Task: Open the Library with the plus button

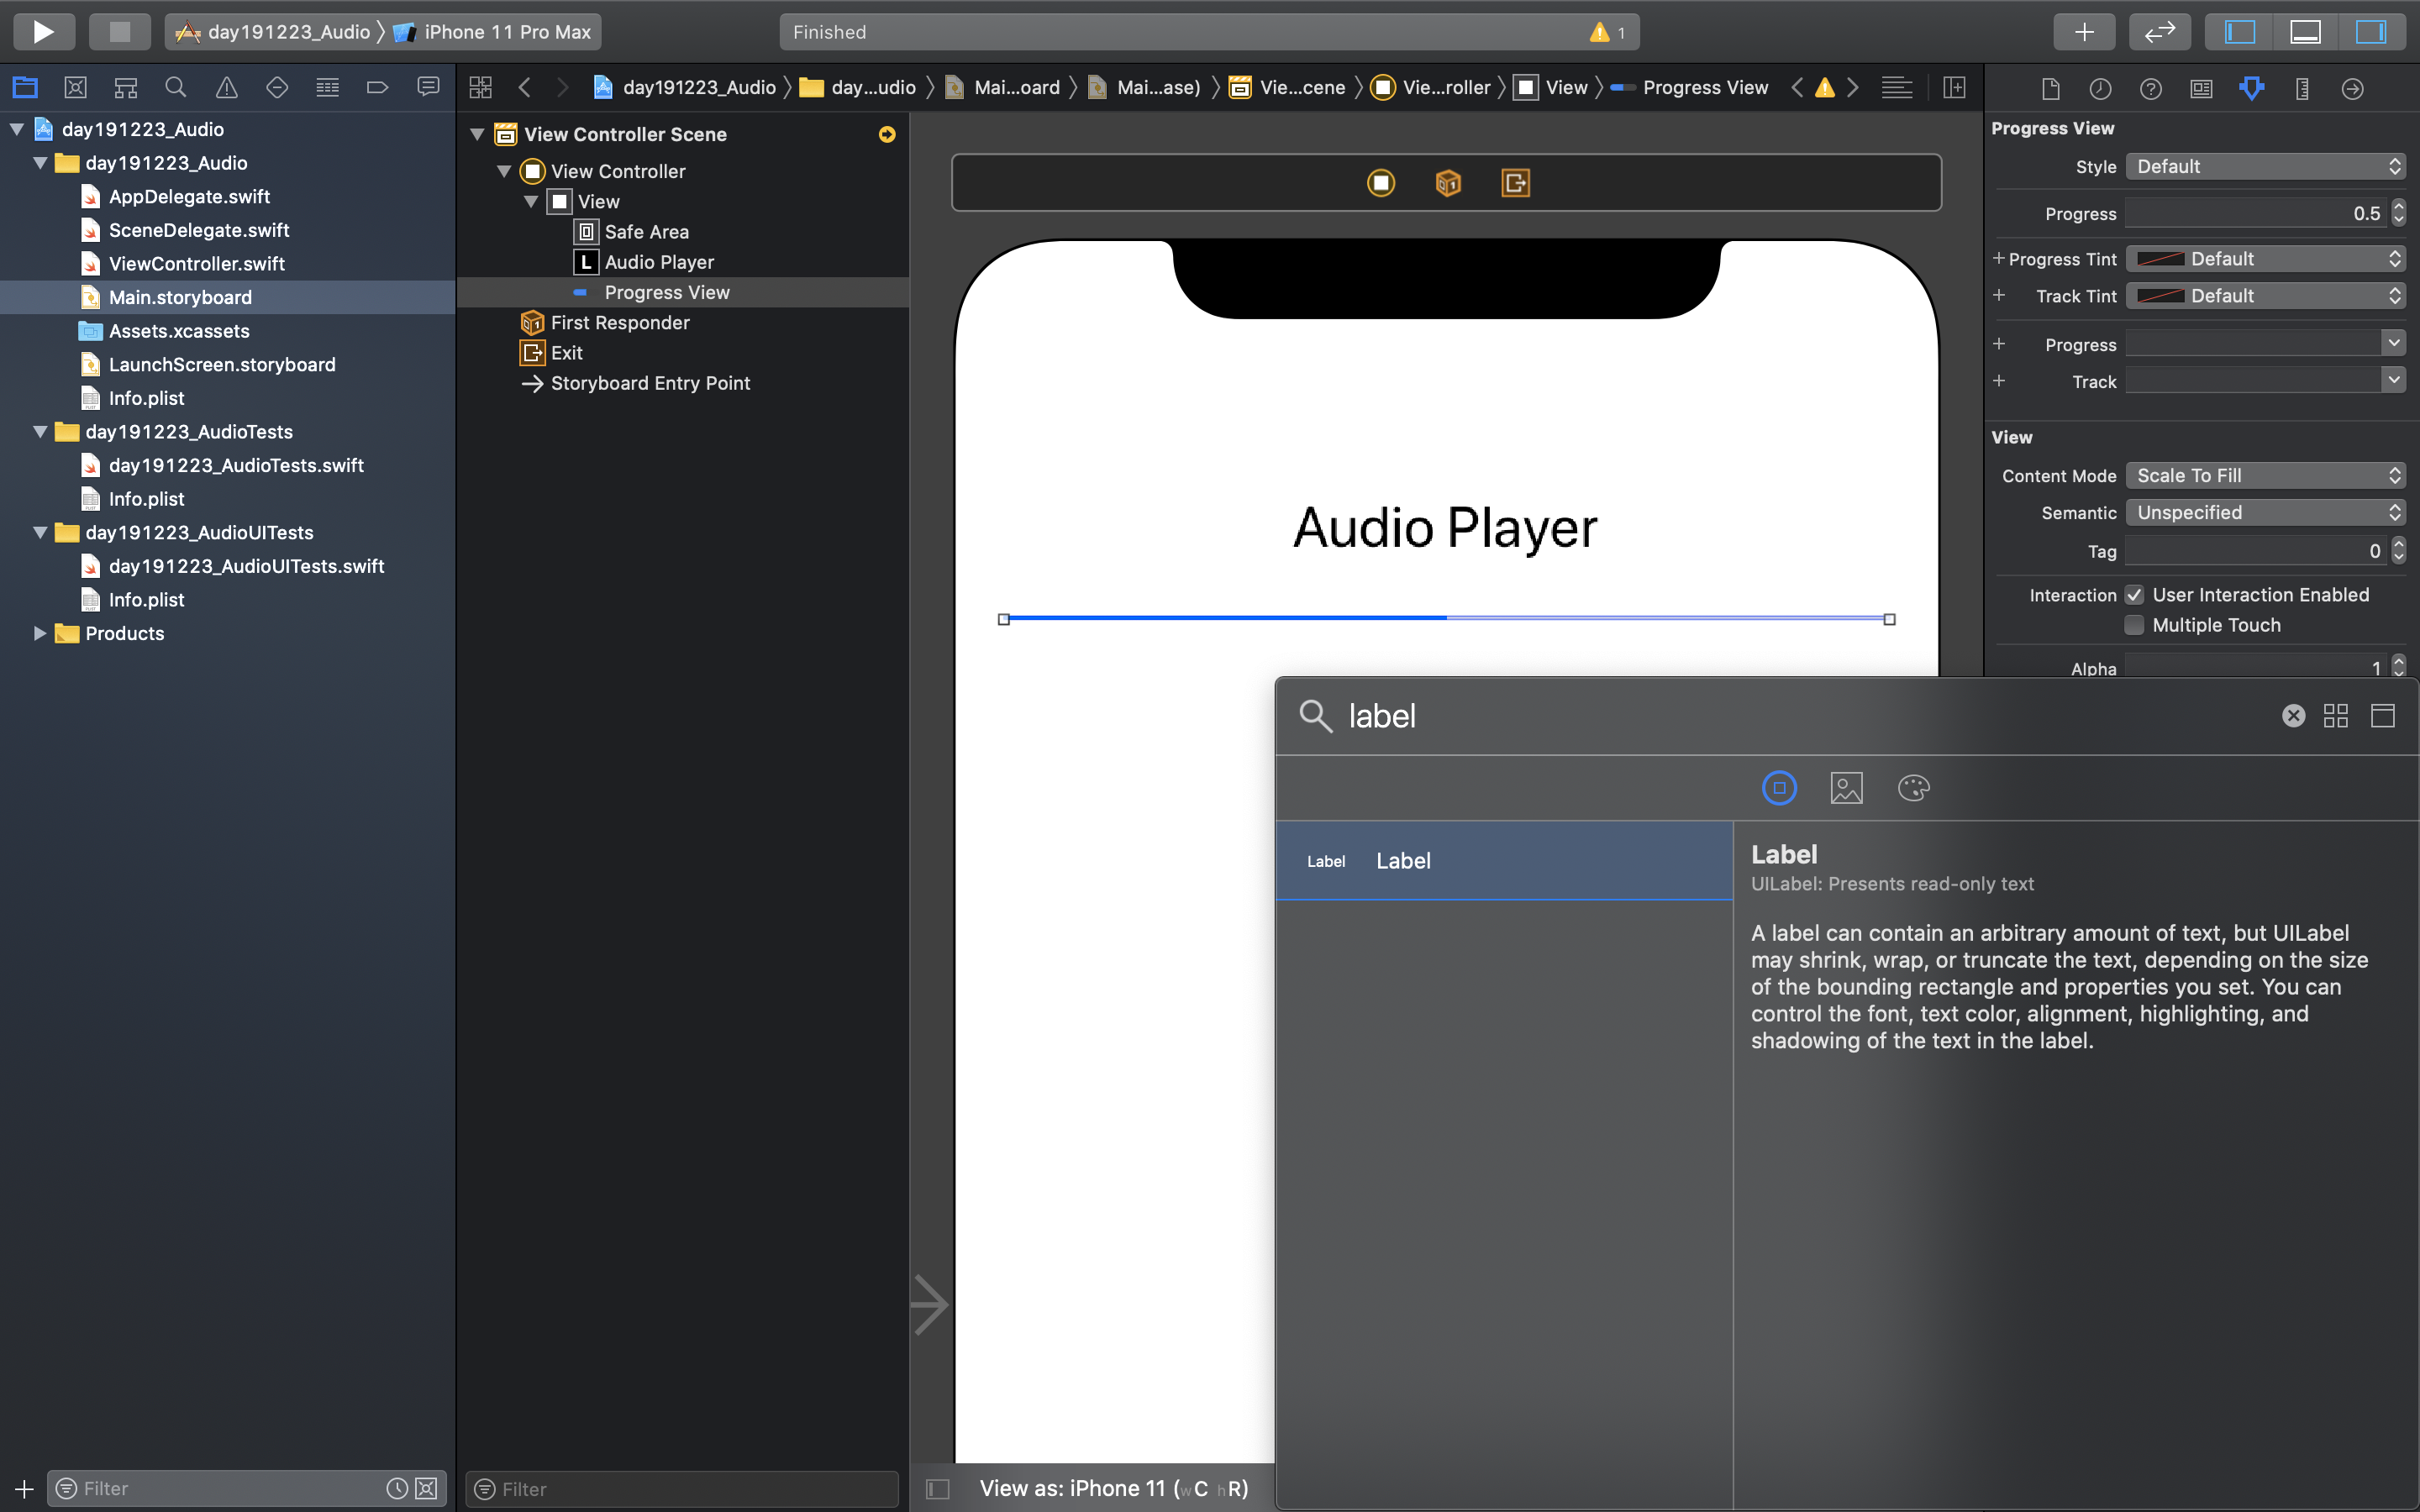Action: pyautogui.click(x=2084, y=32)
